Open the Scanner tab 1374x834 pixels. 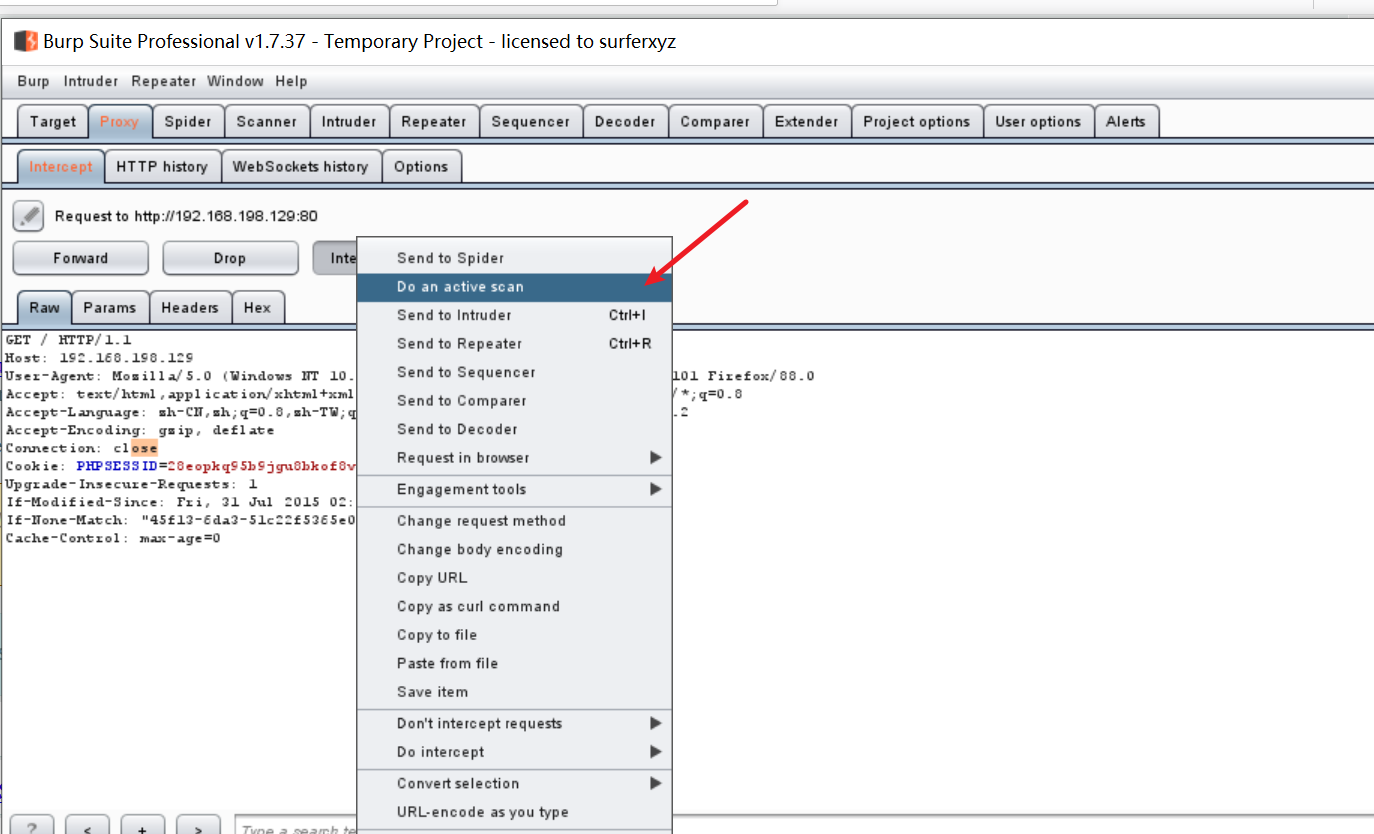tap(266, 122)
